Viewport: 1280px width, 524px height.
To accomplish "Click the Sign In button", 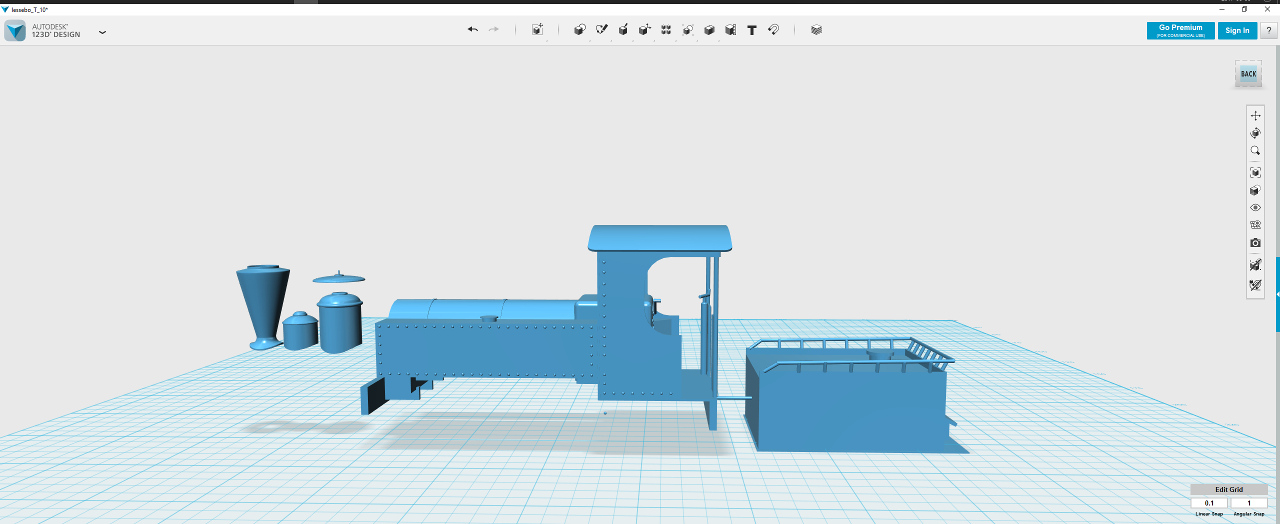I will [x=1237, y=30].
